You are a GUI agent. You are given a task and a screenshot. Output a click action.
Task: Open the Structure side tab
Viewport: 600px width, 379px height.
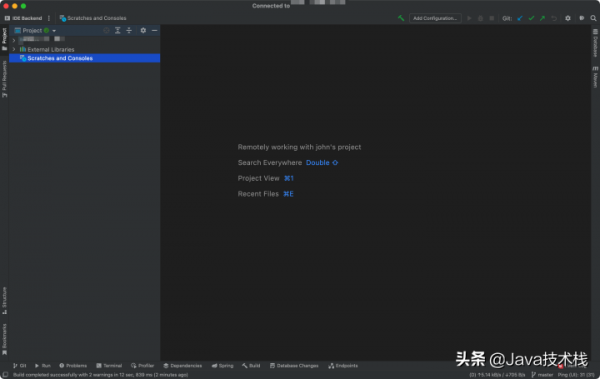click(4, 301)
